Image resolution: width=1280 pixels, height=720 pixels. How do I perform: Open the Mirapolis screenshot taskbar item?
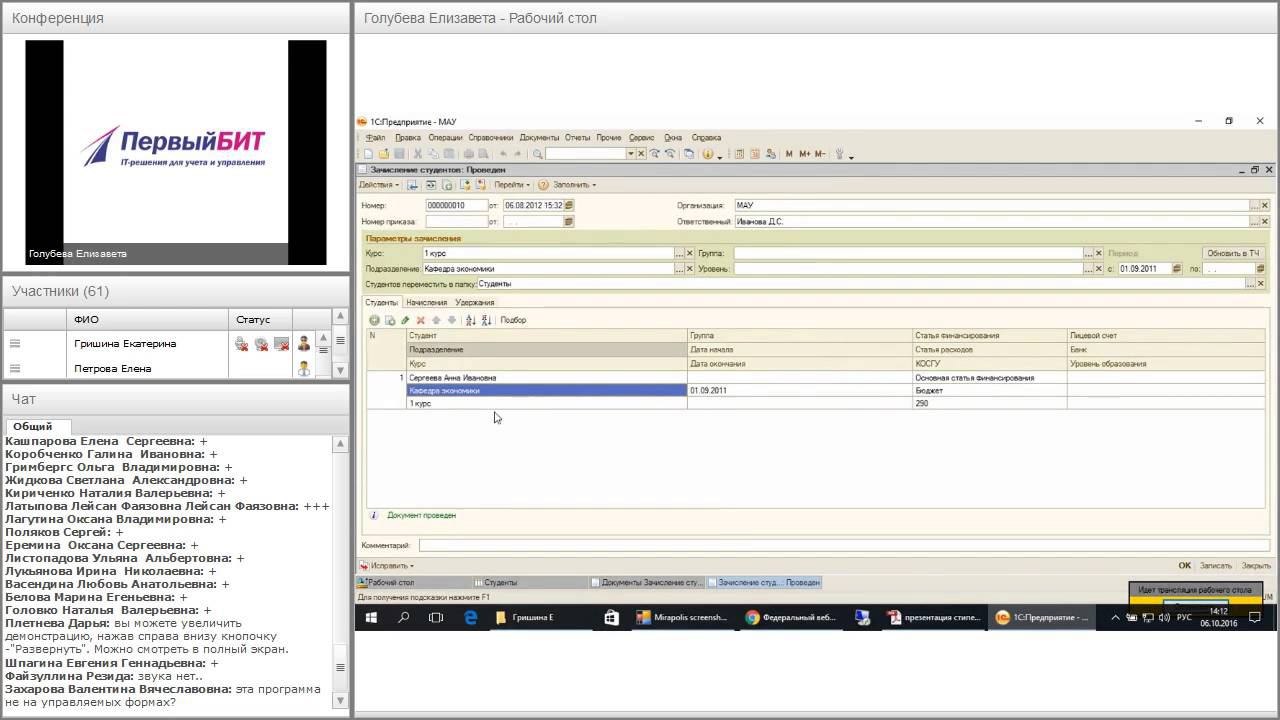click(681, 618)
